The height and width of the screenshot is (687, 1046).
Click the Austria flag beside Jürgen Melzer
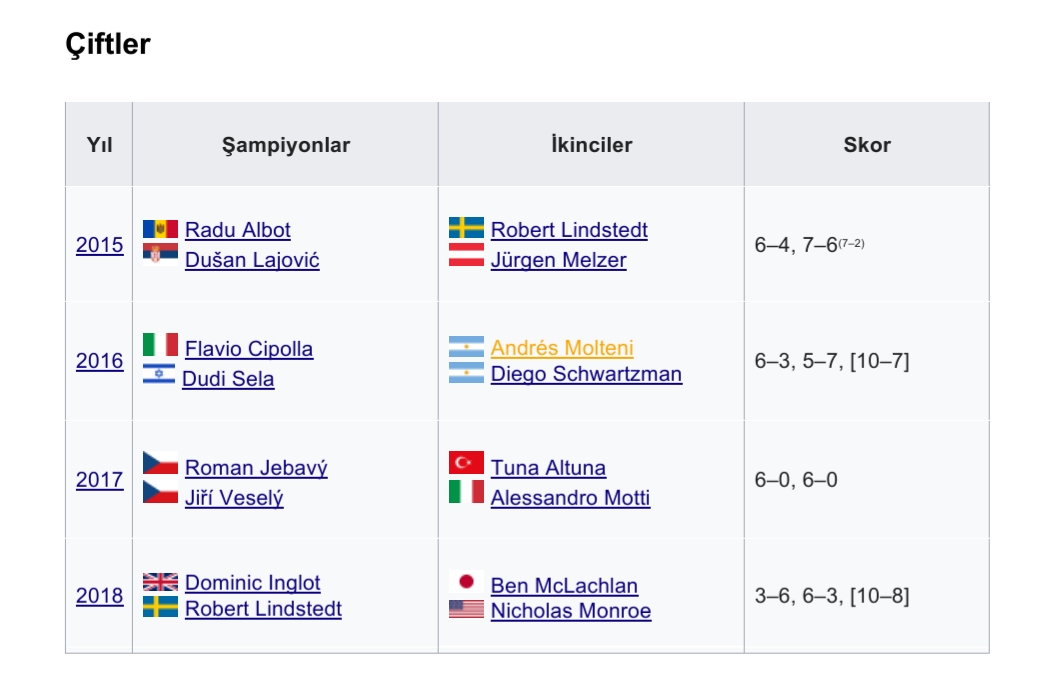pyautogui.click(x=466, y=255)
